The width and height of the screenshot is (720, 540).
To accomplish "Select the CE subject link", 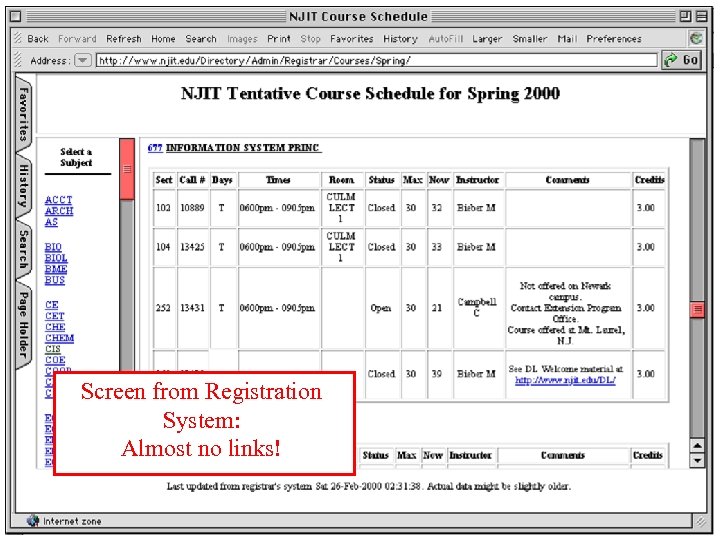I will [51, 305].
